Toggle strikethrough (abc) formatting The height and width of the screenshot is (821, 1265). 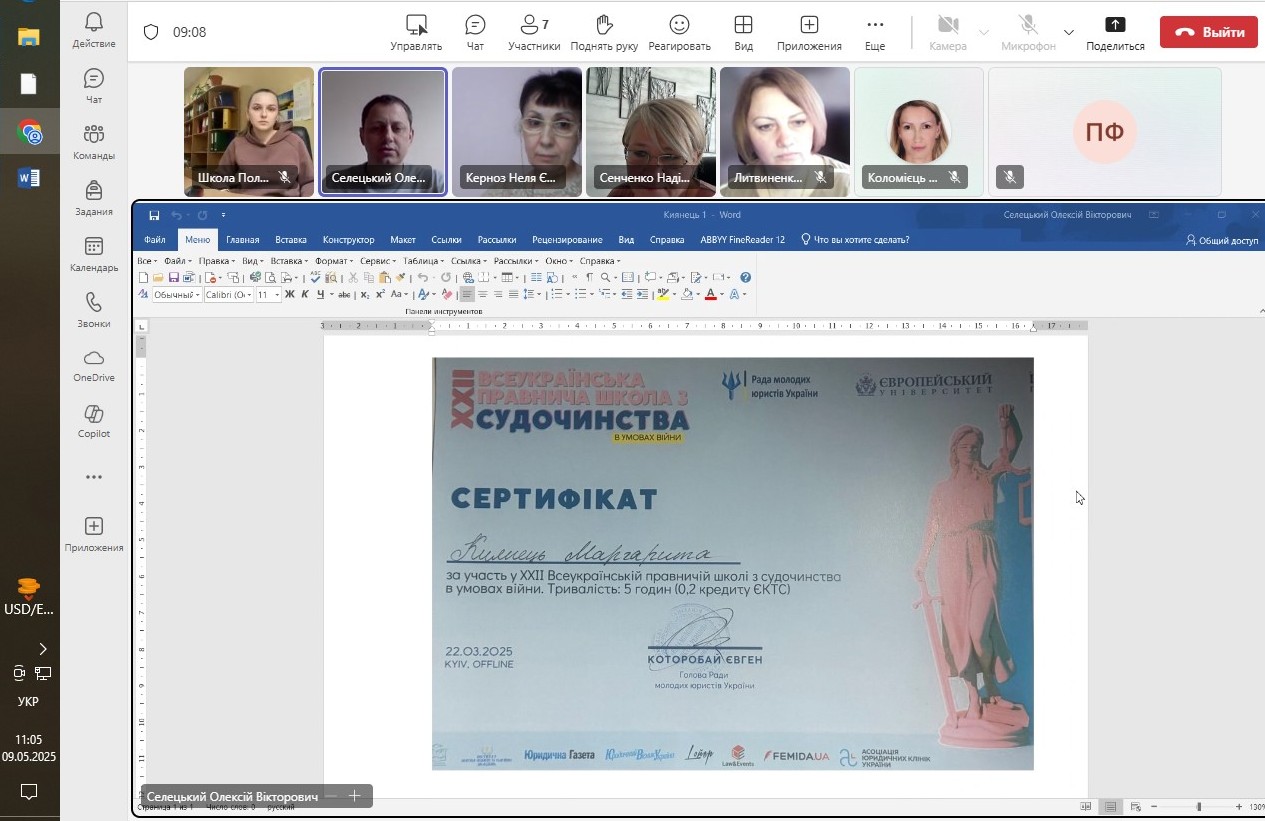click(344, 294)
